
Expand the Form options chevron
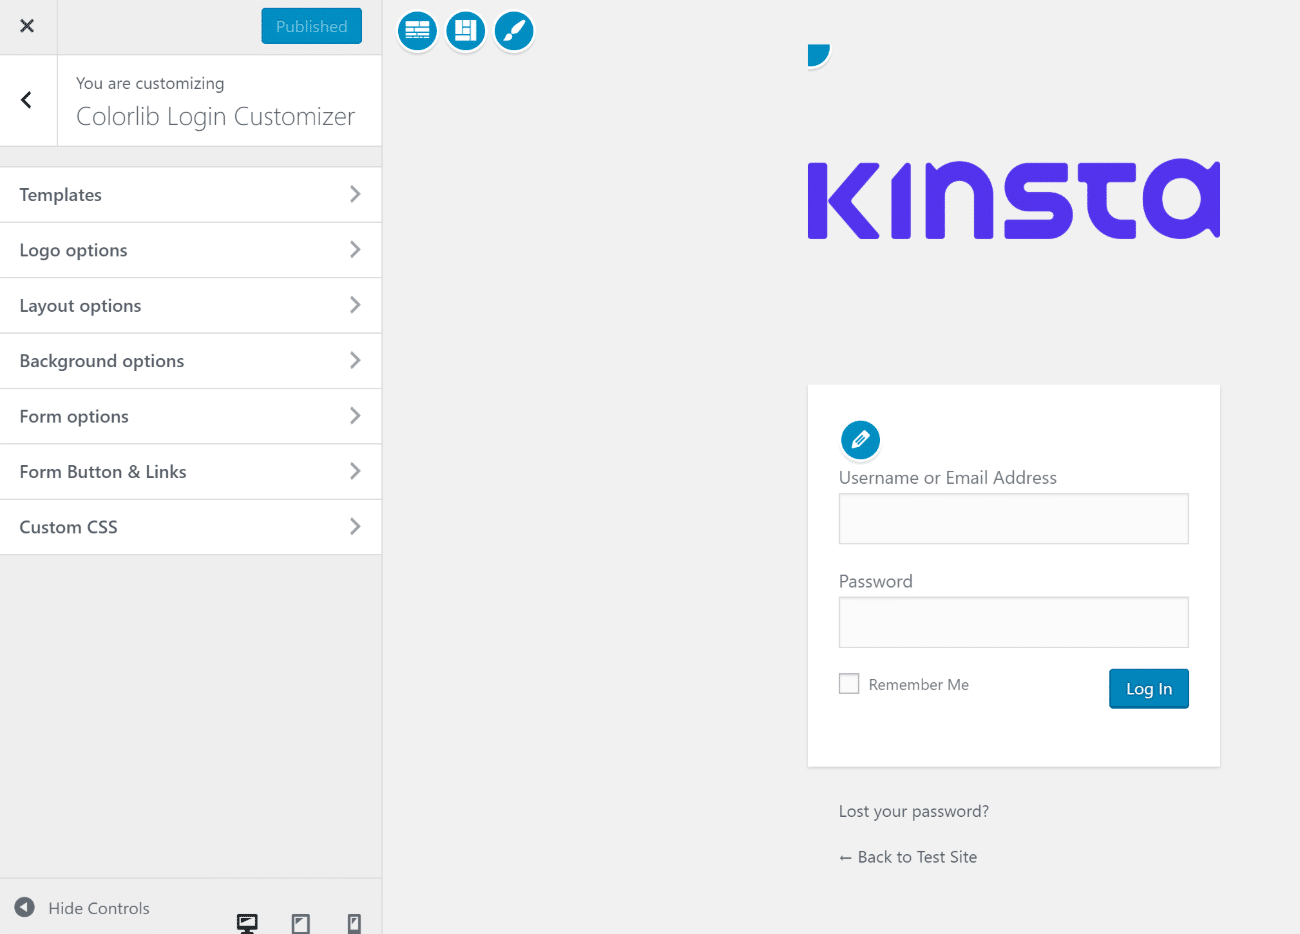pos(355,415)
